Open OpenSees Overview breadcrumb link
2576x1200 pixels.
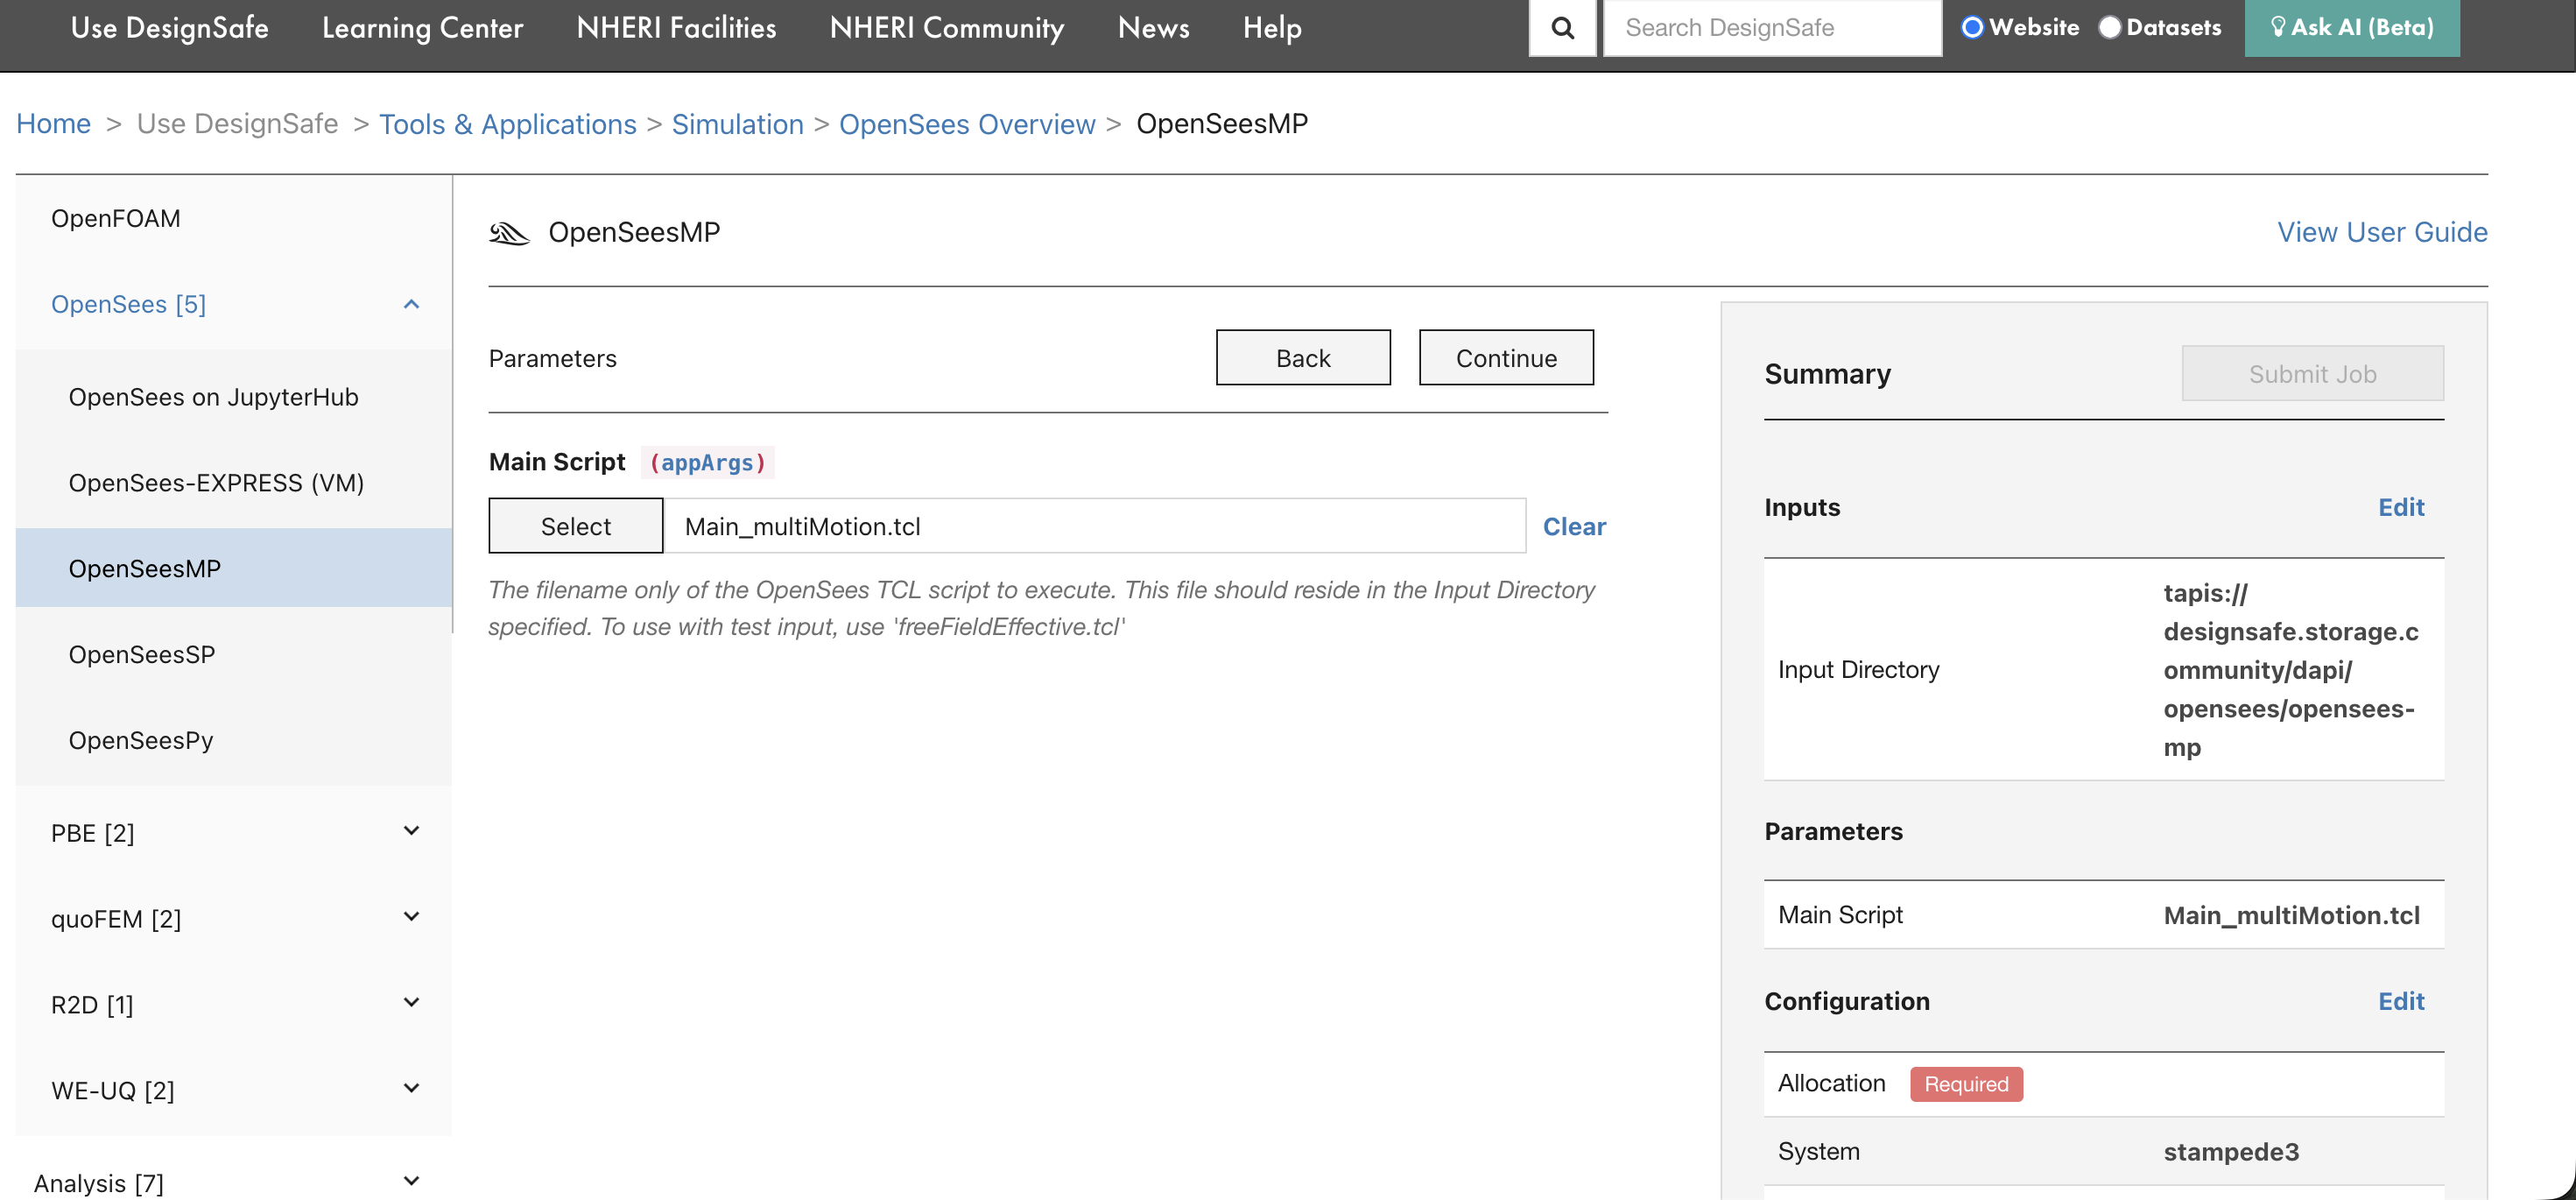tap(967, 124)
